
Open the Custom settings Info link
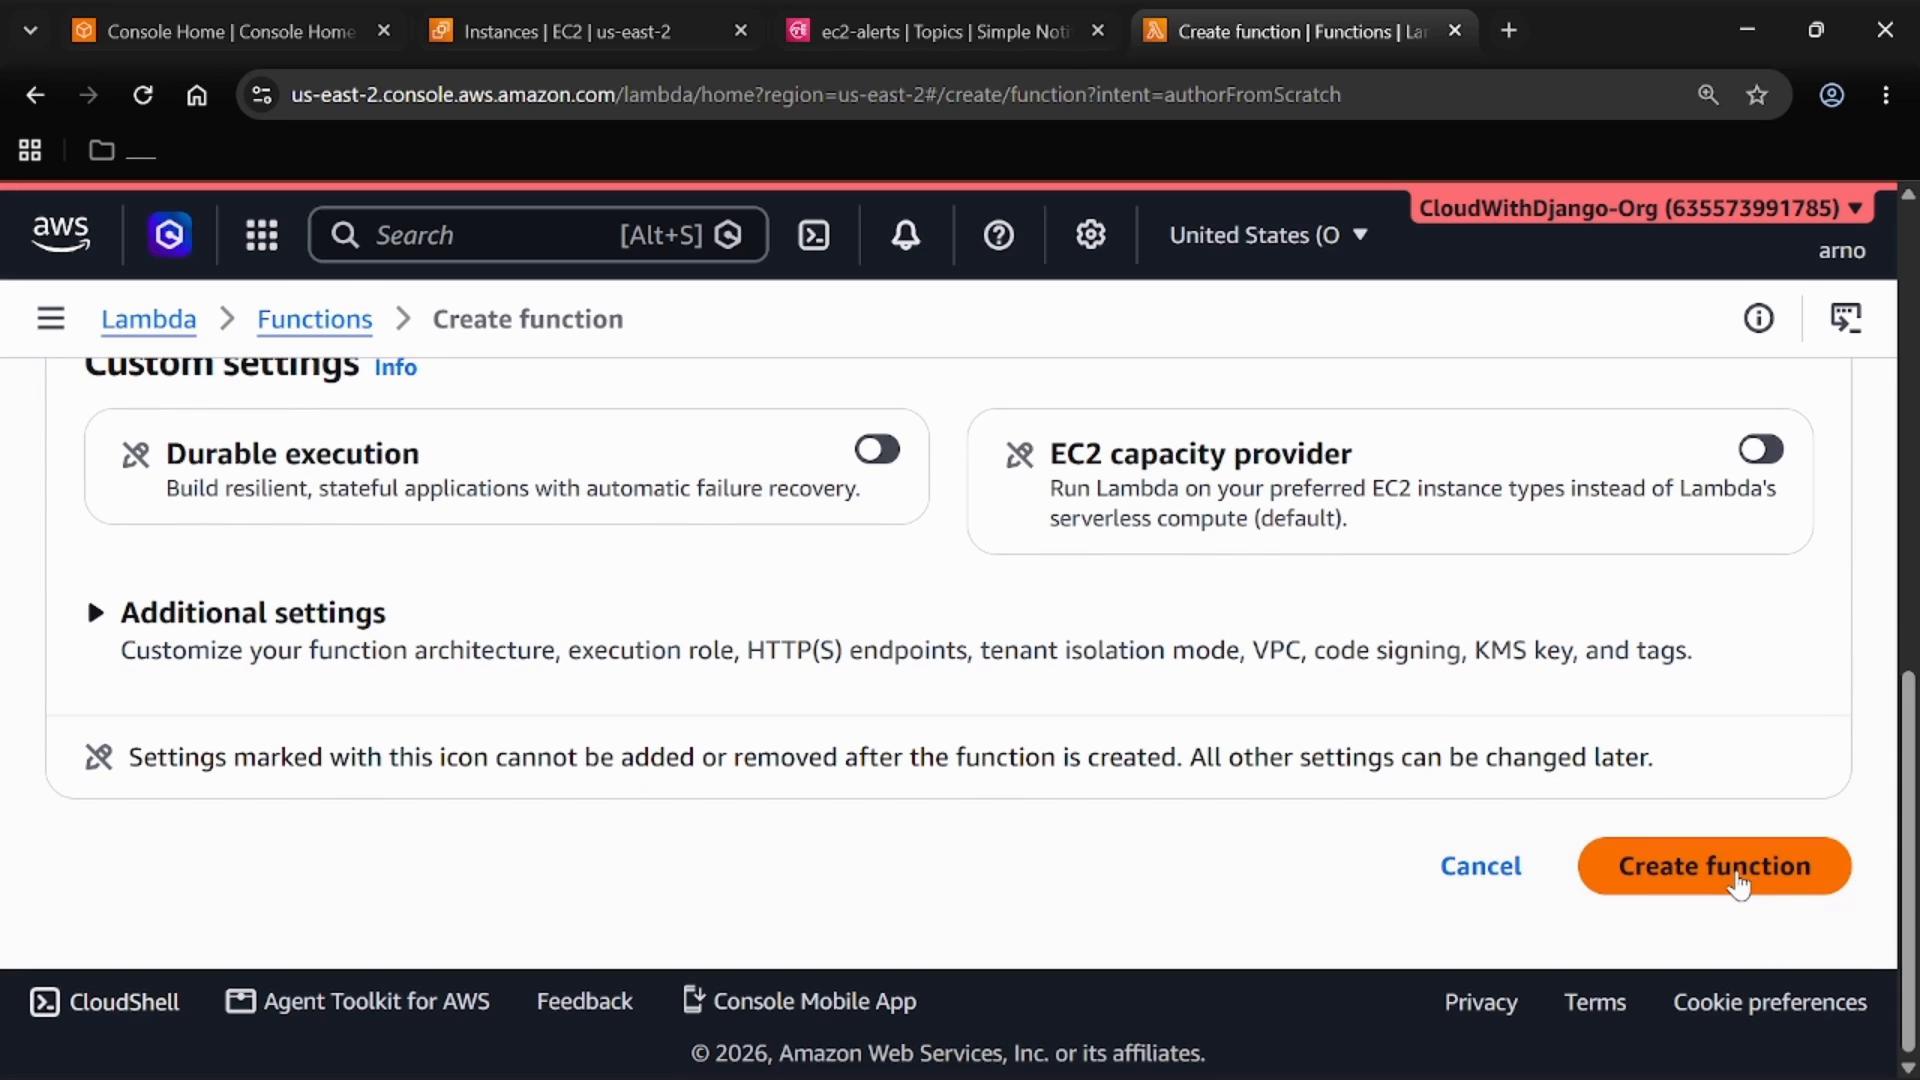[395, 367]
